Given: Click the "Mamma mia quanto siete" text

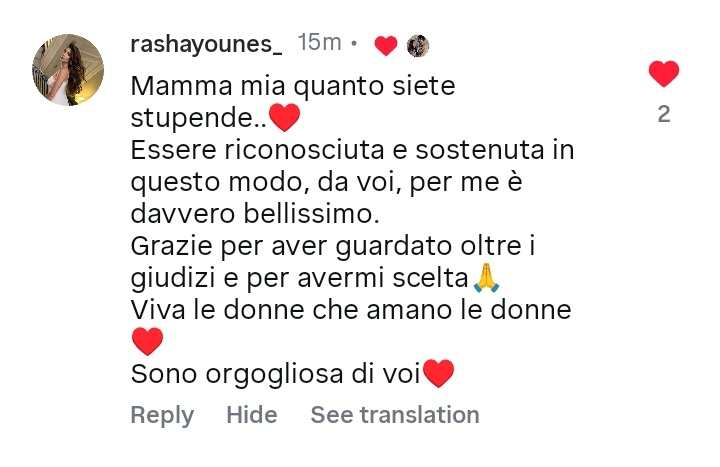Looking at the screenshot, I should pyautogui.click(x=293, y=87).
